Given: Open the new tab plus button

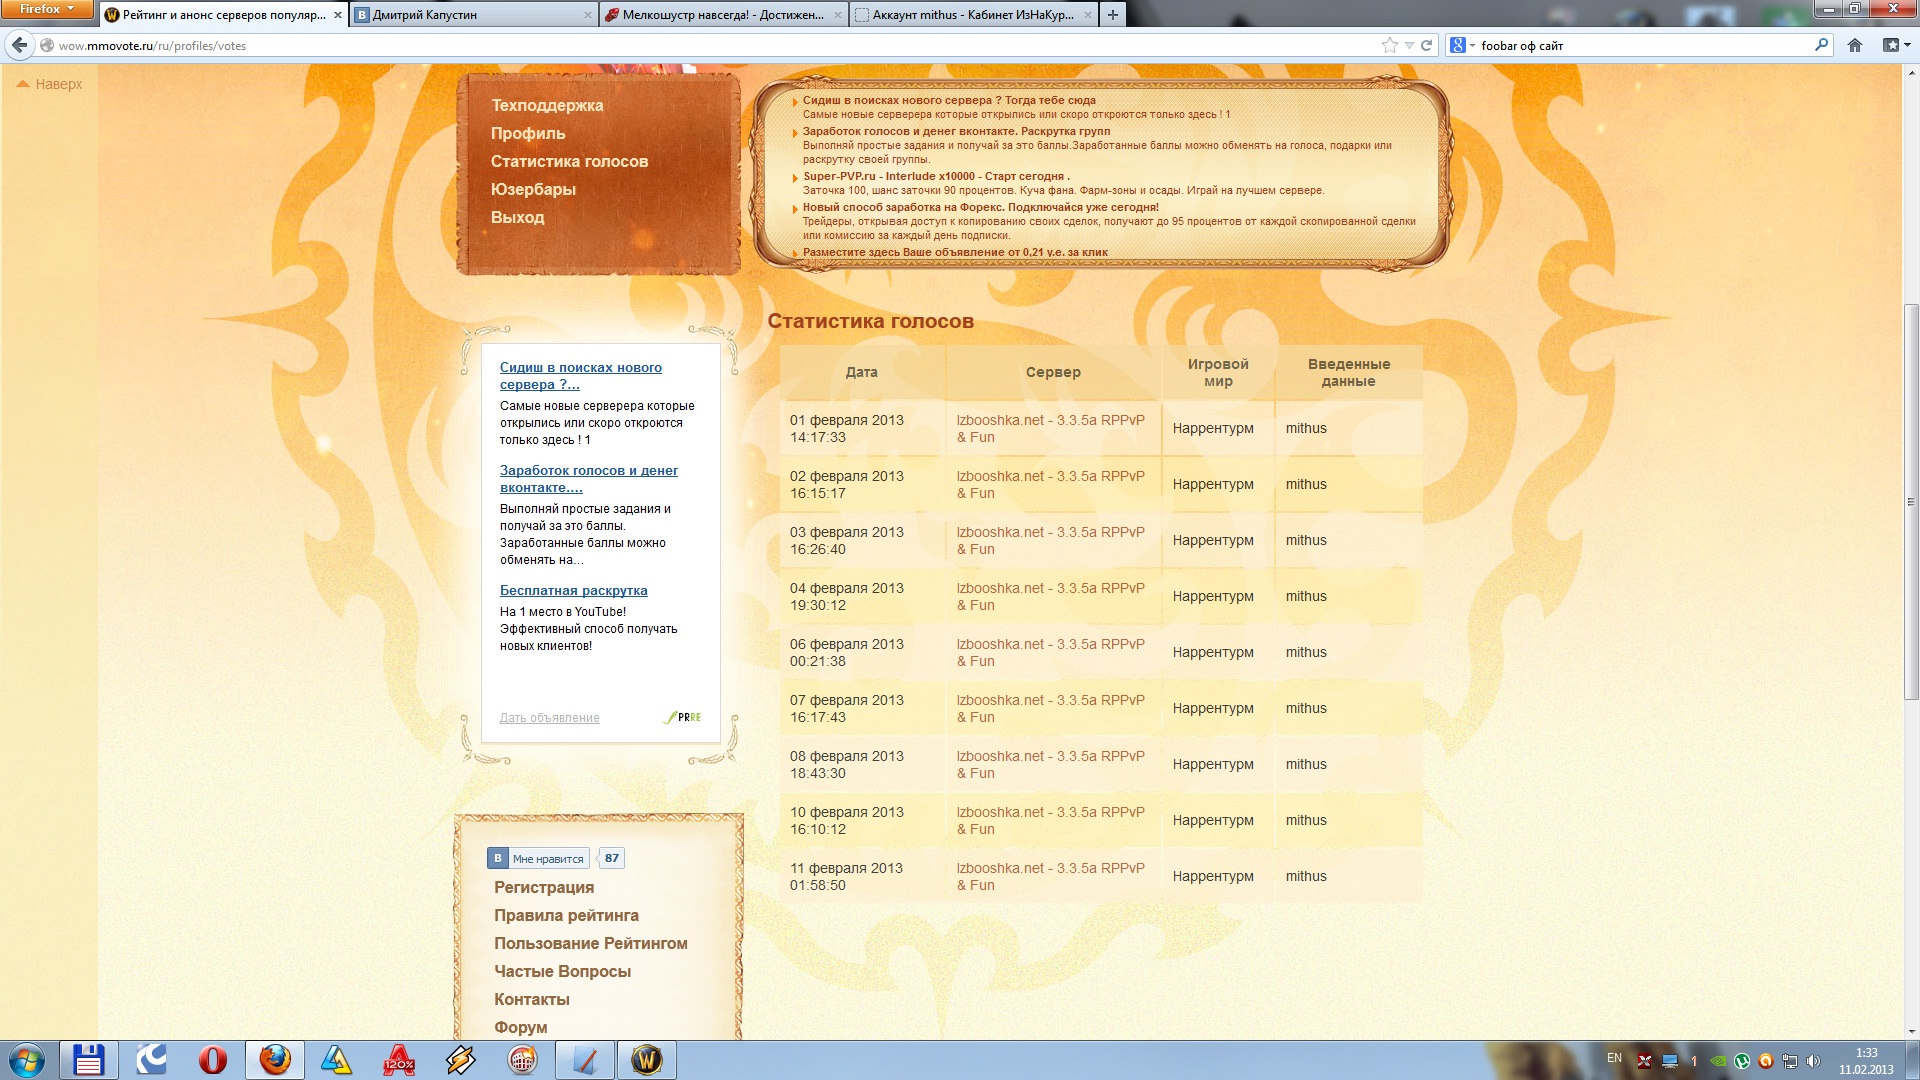Looking at the screenshot, I should pyautogui.click(x=1112, y=15).
